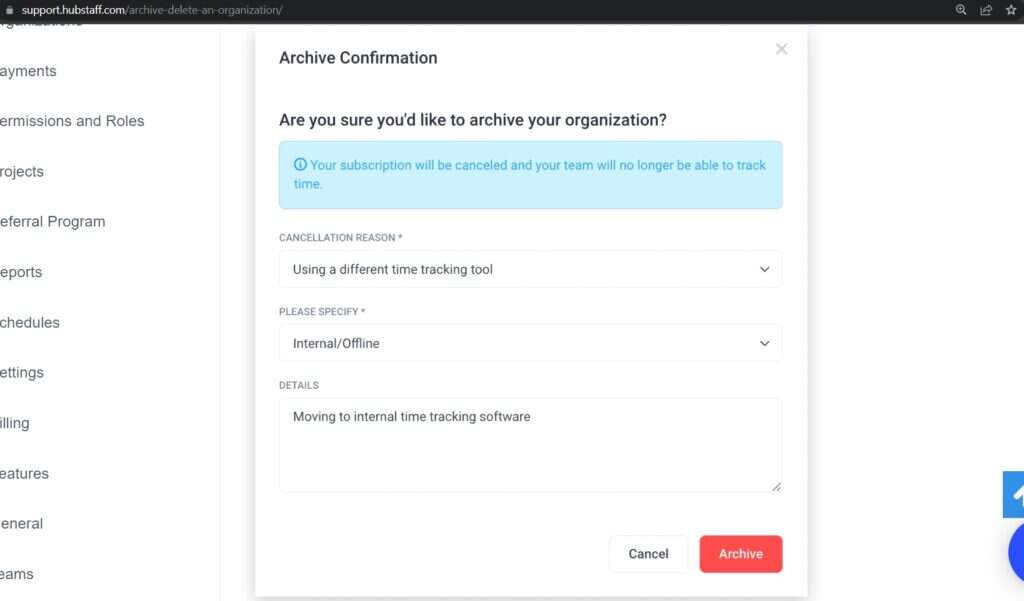Click the lock icon in the address bar
Screen dimensions: 1024x601
(10, 11)
